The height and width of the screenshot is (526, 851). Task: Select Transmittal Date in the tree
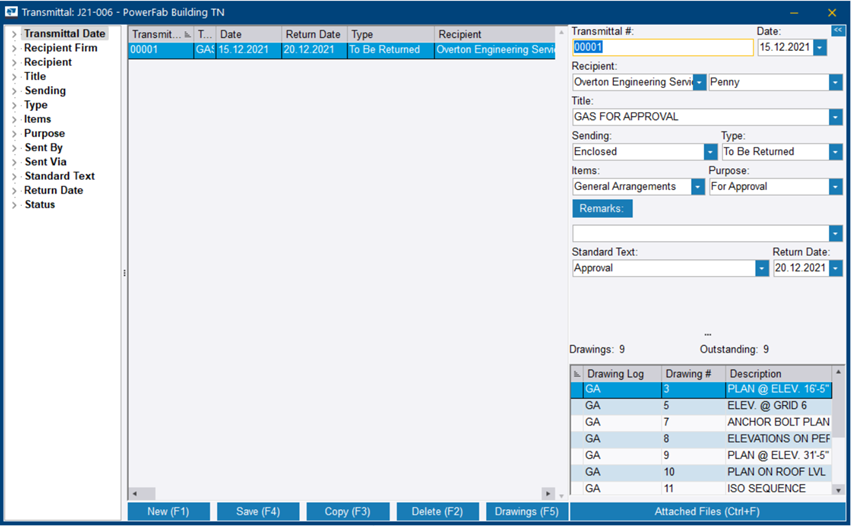click(x=64, y=34)
